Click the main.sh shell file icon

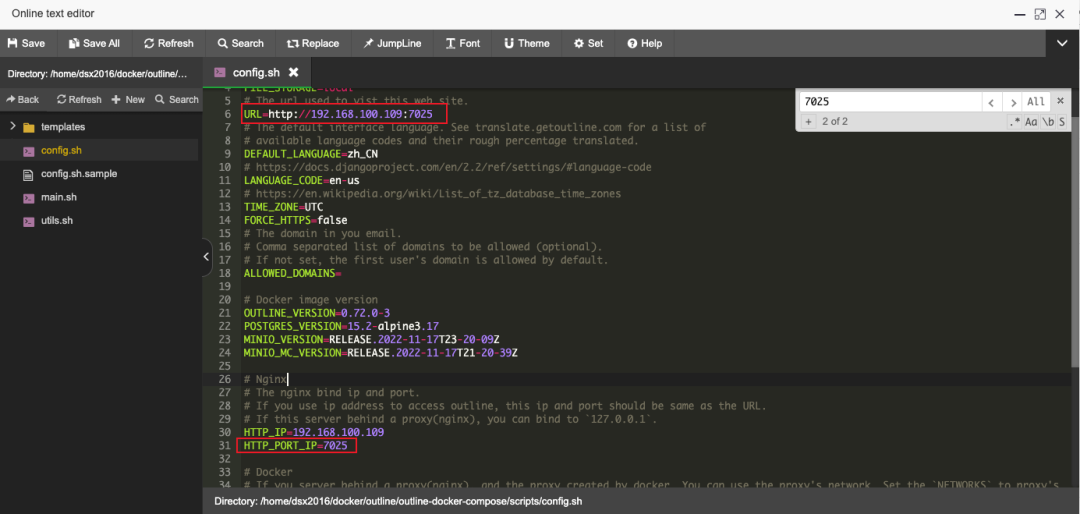tap(28, 198)
